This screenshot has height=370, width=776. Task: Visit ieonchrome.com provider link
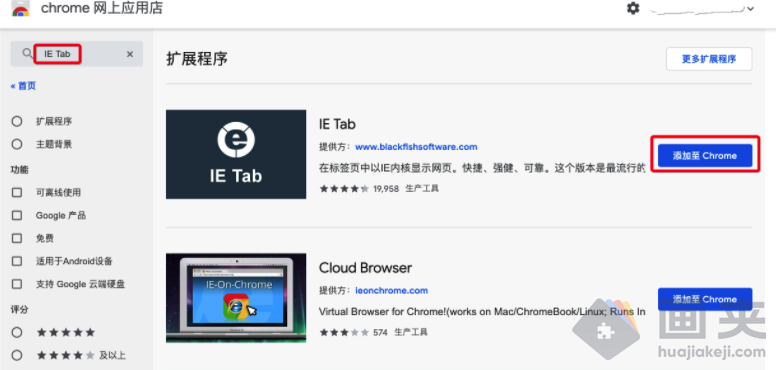click(391, 290)
